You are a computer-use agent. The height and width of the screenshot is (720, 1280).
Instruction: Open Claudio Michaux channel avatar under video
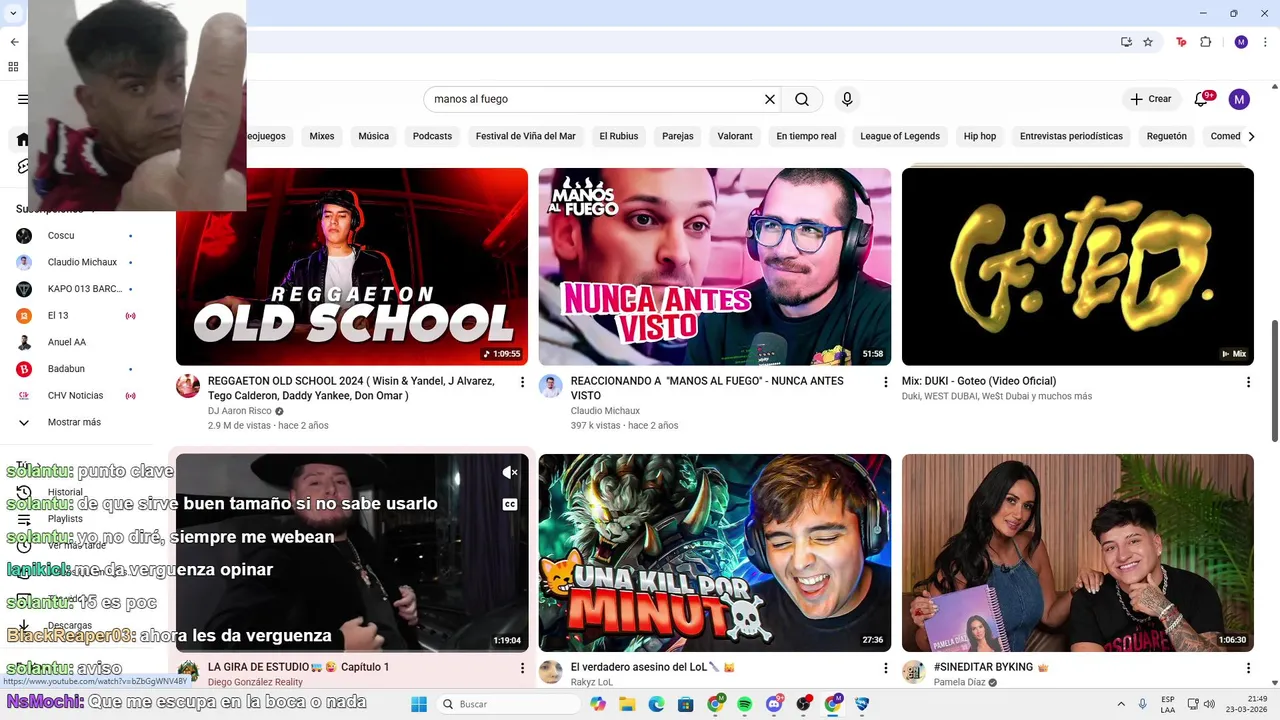[x=551, y=387]
